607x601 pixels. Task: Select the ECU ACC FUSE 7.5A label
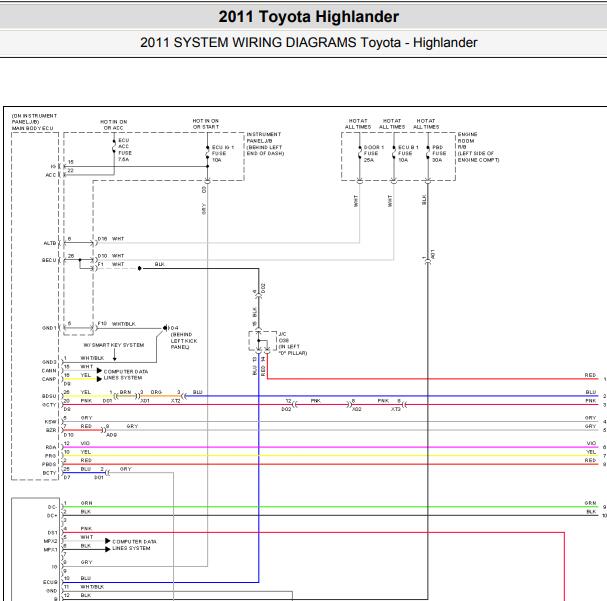tap(125, 150)
